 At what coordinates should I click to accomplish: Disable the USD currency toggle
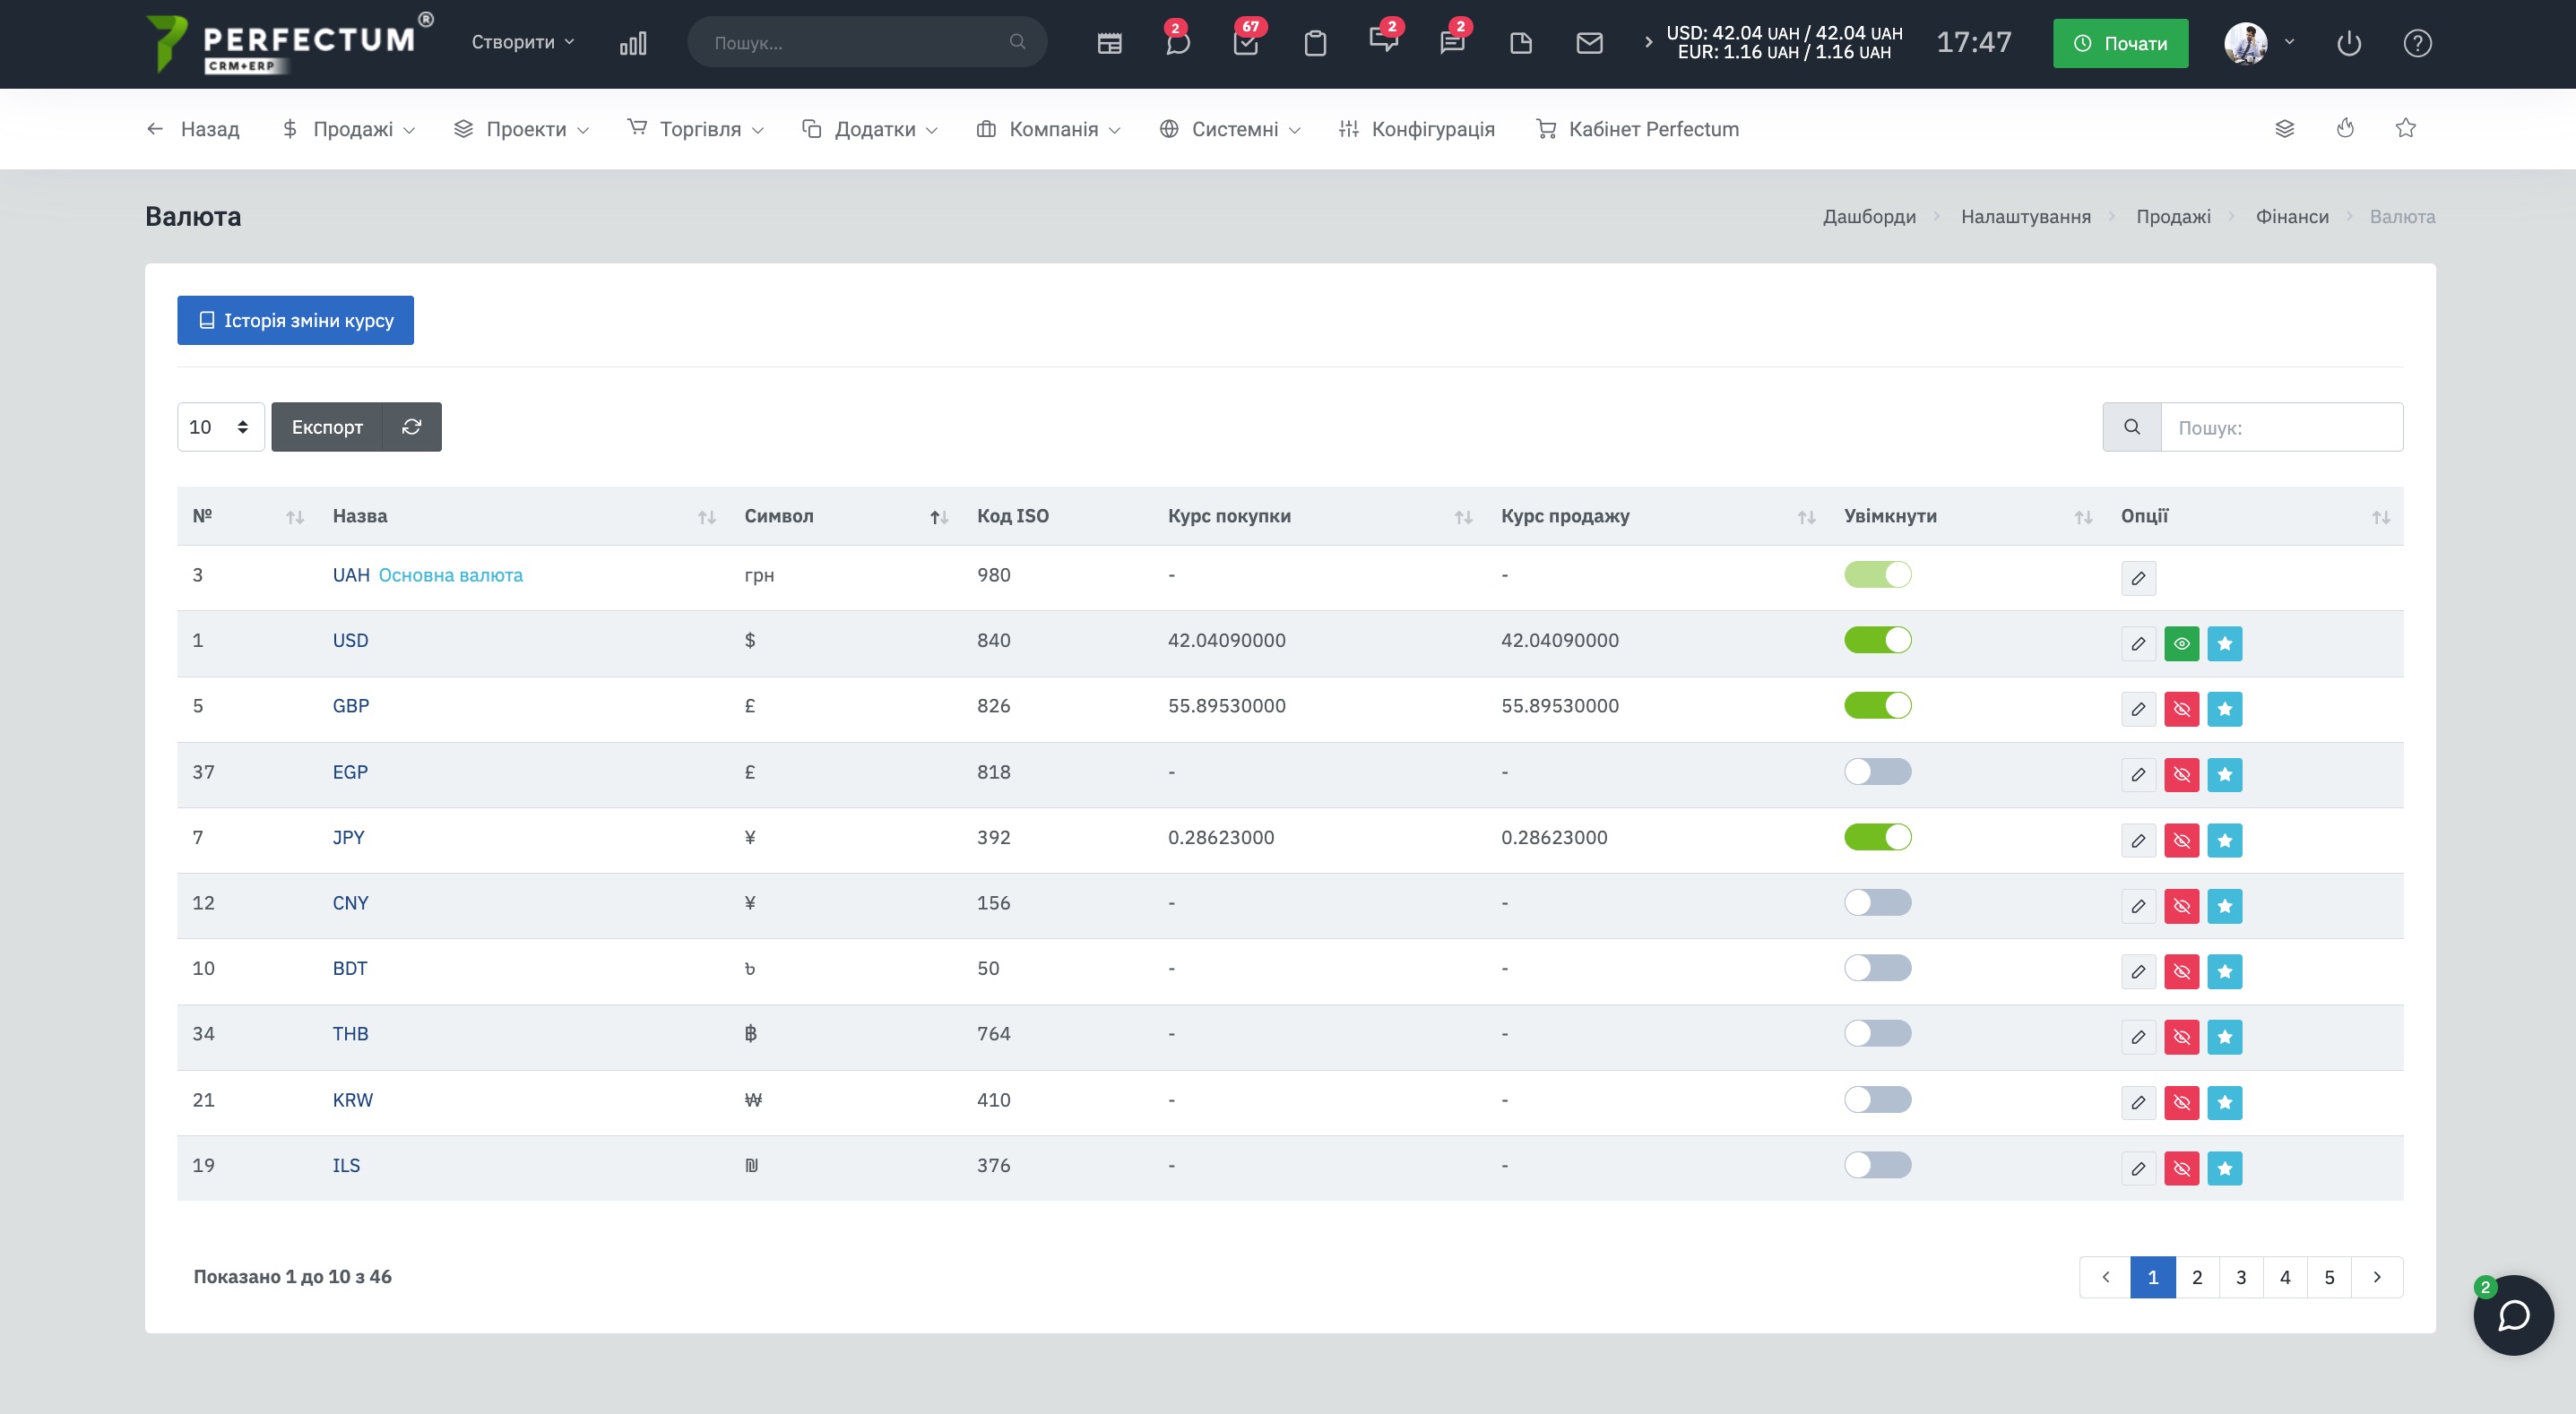pos(1877,640)
